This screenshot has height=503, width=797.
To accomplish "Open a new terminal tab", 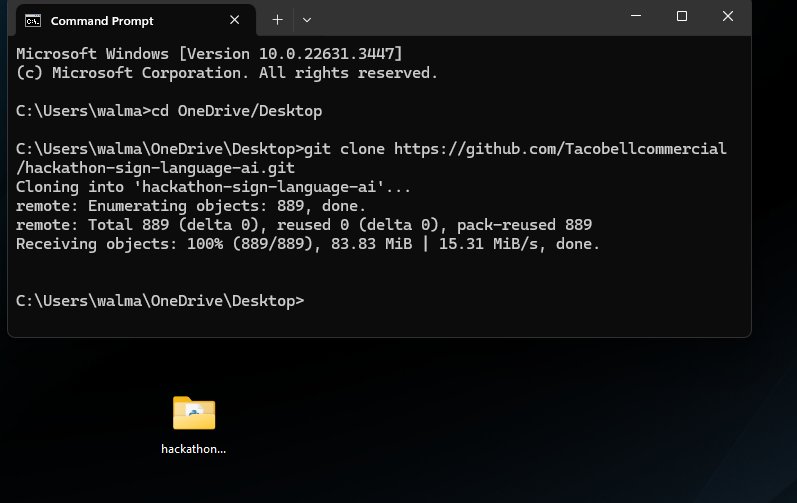I will pyautogui.click(x=277, y=20).
